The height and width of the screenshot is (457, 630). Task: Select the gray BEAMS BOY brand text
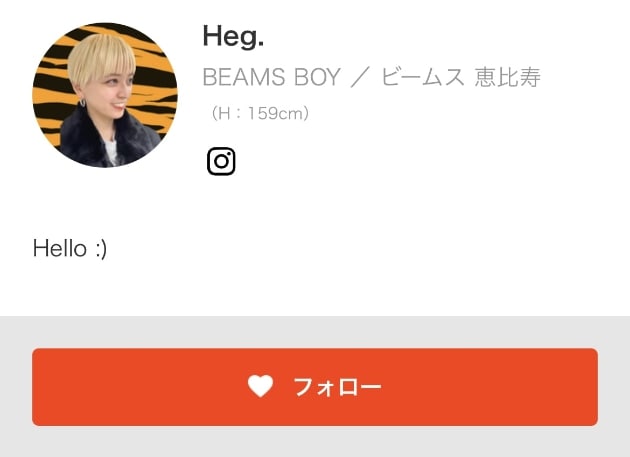[x=272, y=77]
